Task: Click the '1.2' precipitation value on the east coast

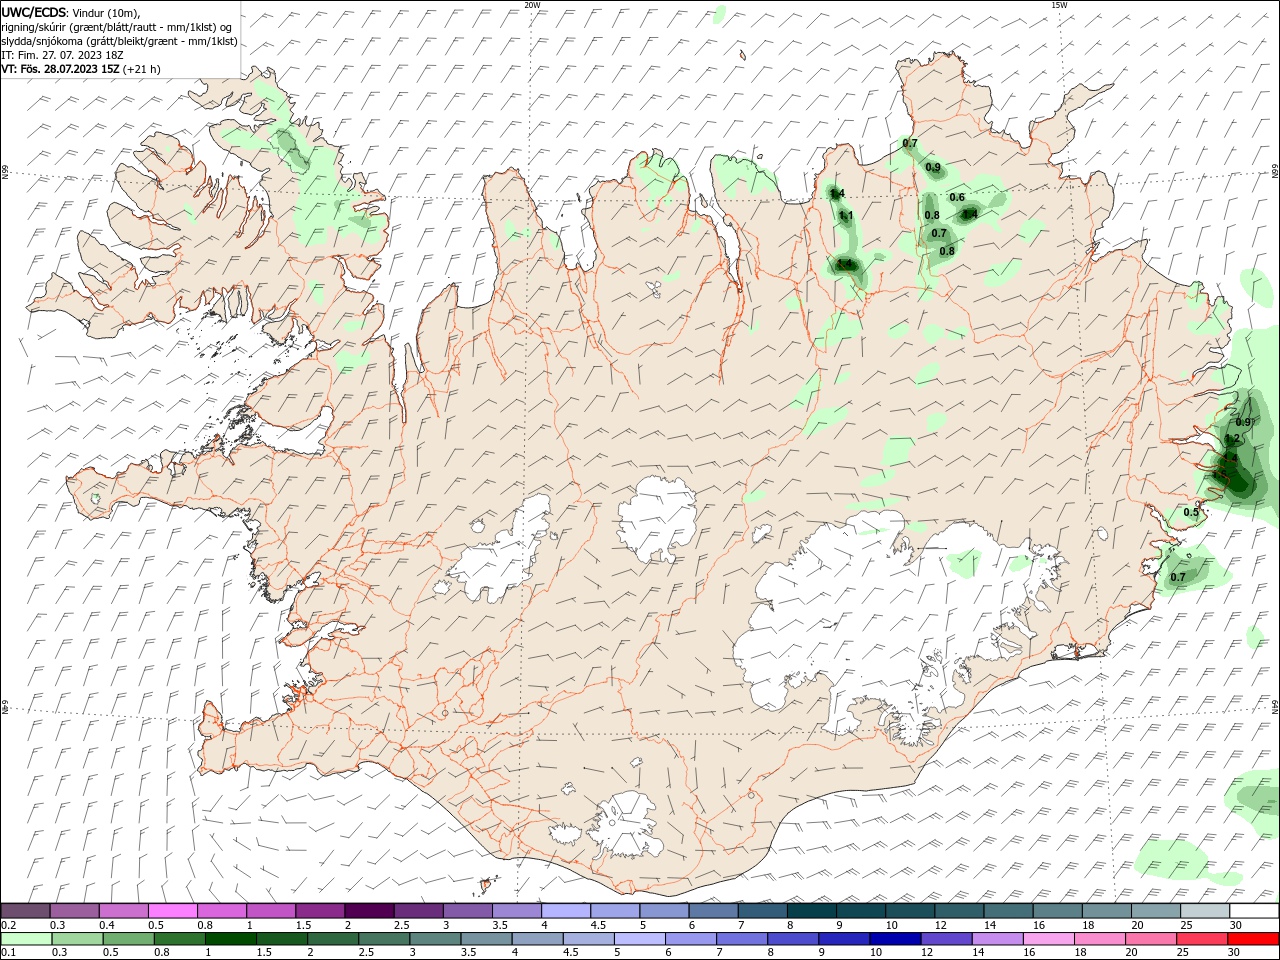Action: point(1232,439)
